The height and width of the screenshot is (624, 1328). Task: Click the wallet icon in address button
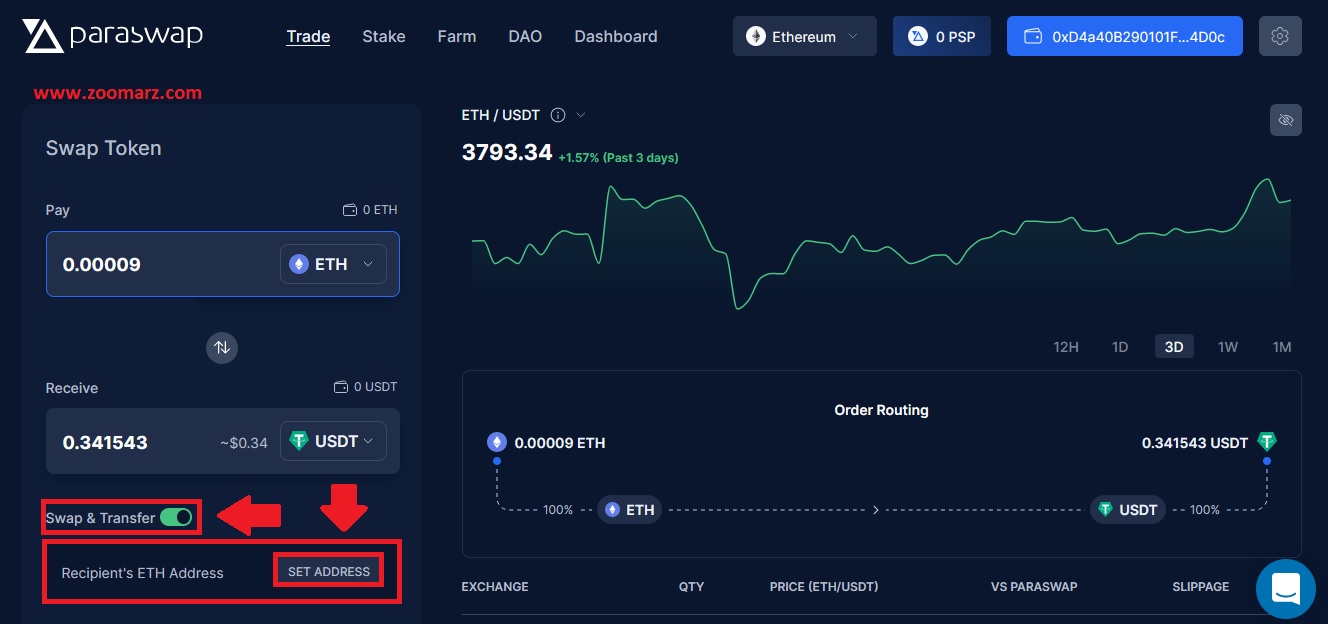[1034, 36]
